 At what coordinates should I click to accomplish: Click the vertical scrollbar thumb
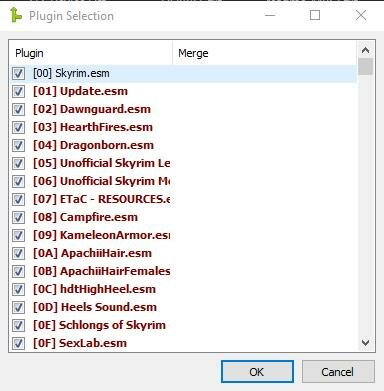(366, 67)
